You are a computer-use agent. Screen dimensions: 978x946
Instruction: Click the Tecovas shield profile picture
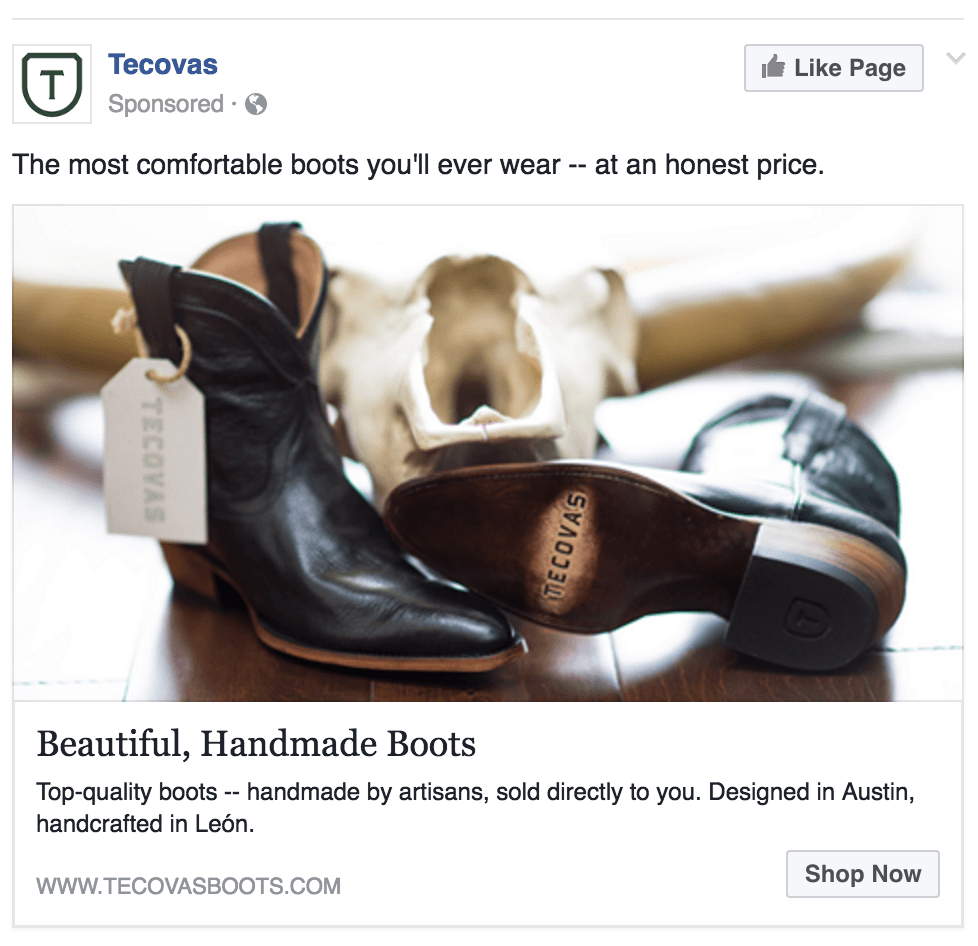click(x=52, y=84)
